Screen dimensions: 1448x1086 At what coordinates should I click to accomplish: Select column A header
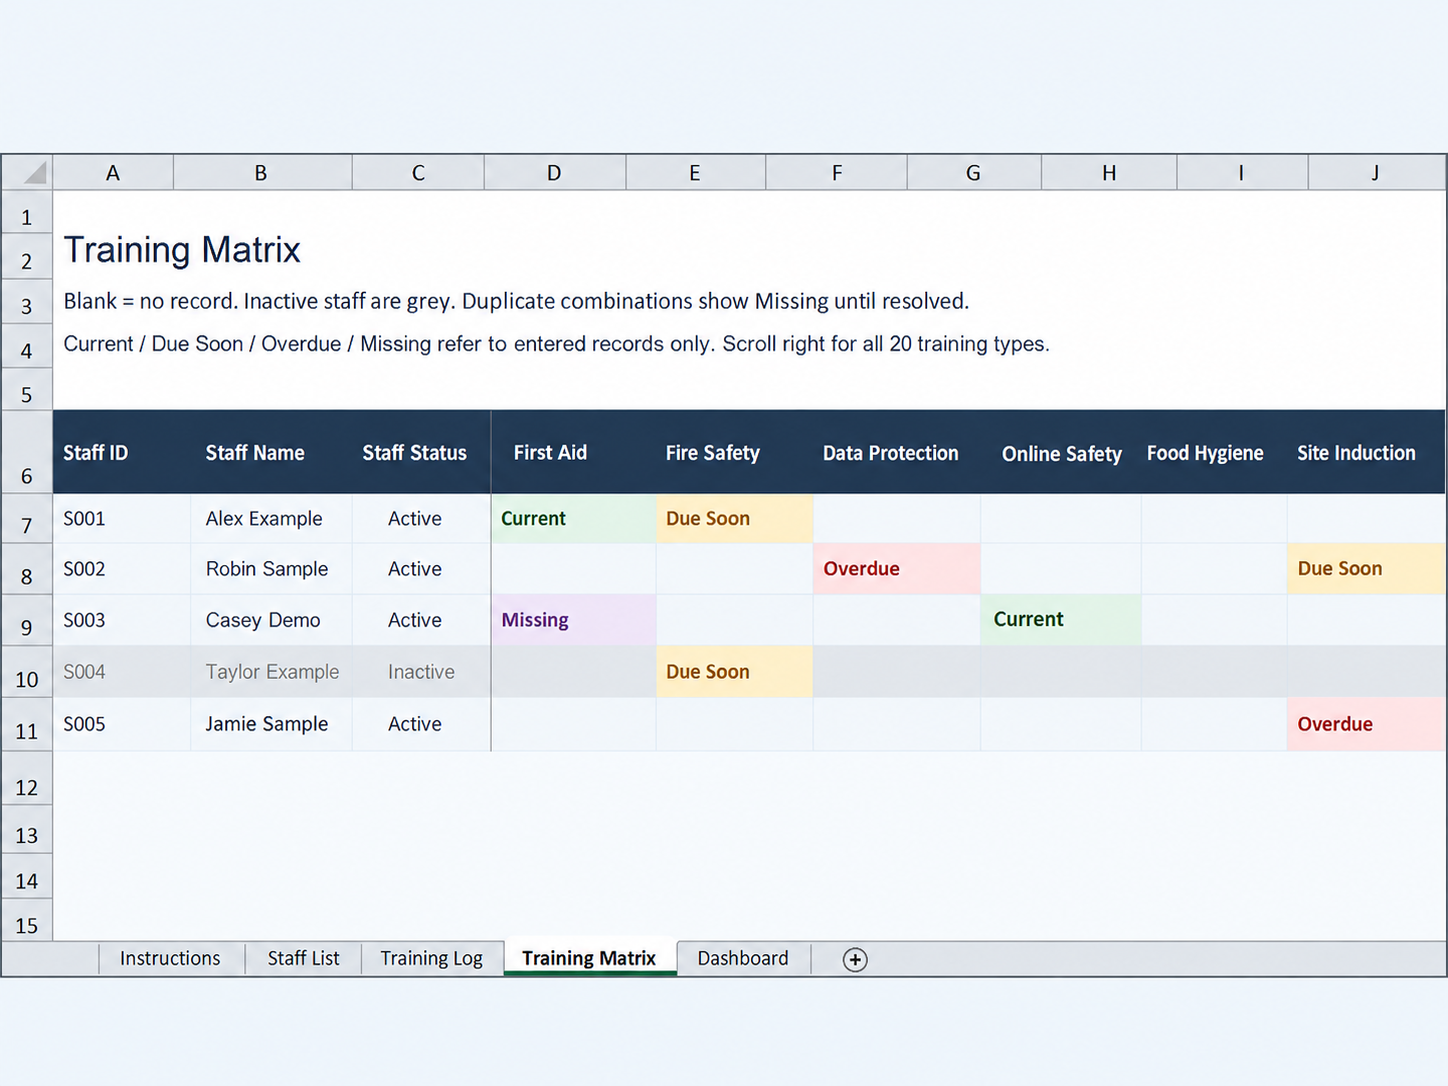(x=113, y=172)
